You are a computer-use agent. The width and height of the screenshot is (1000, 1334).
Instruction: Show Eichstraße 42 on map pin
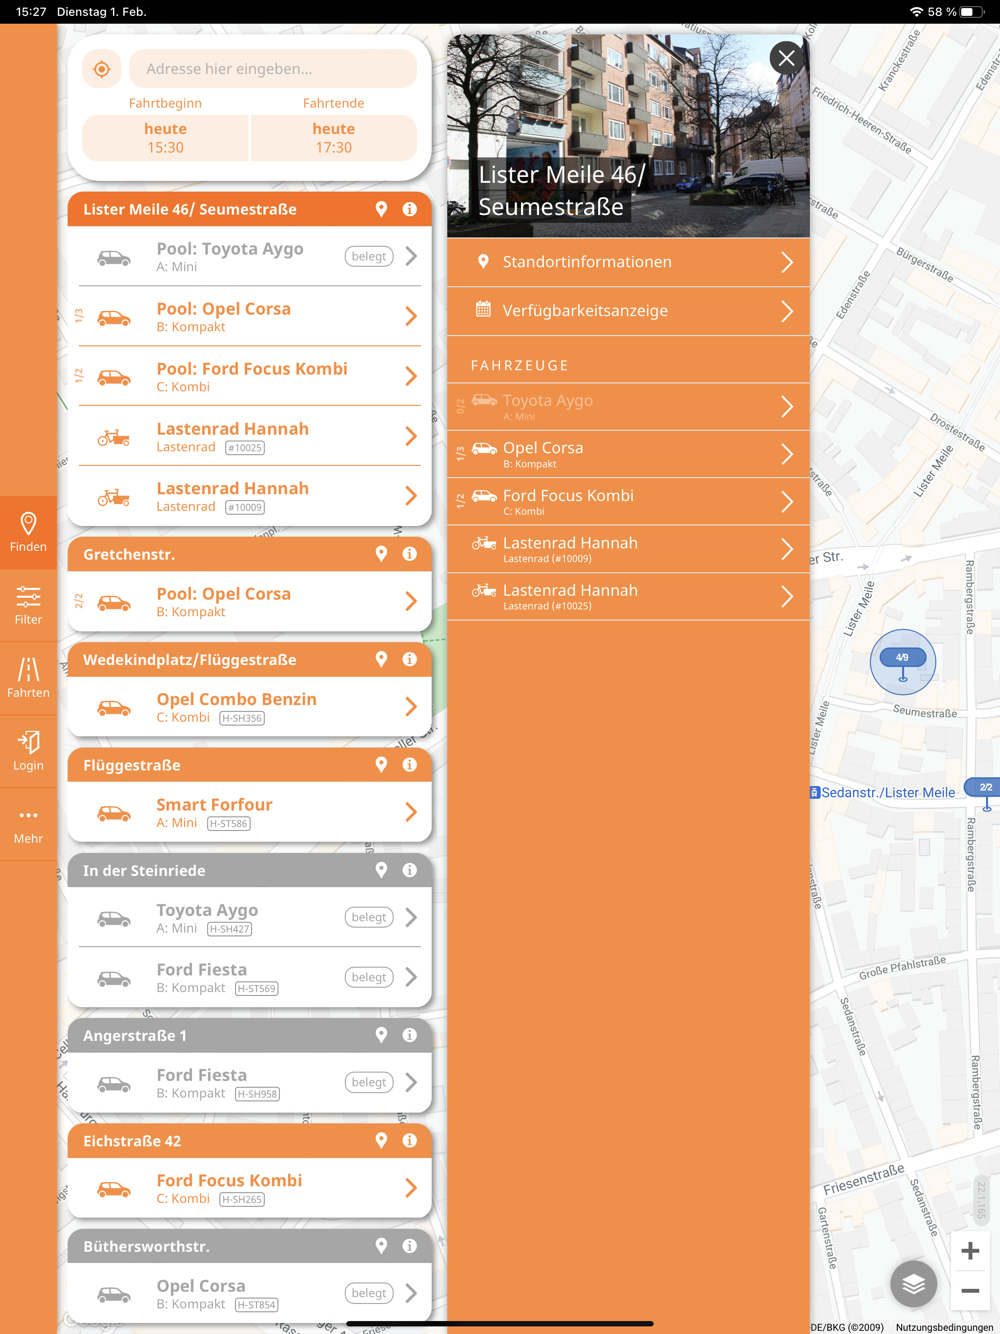[381, 1141]
